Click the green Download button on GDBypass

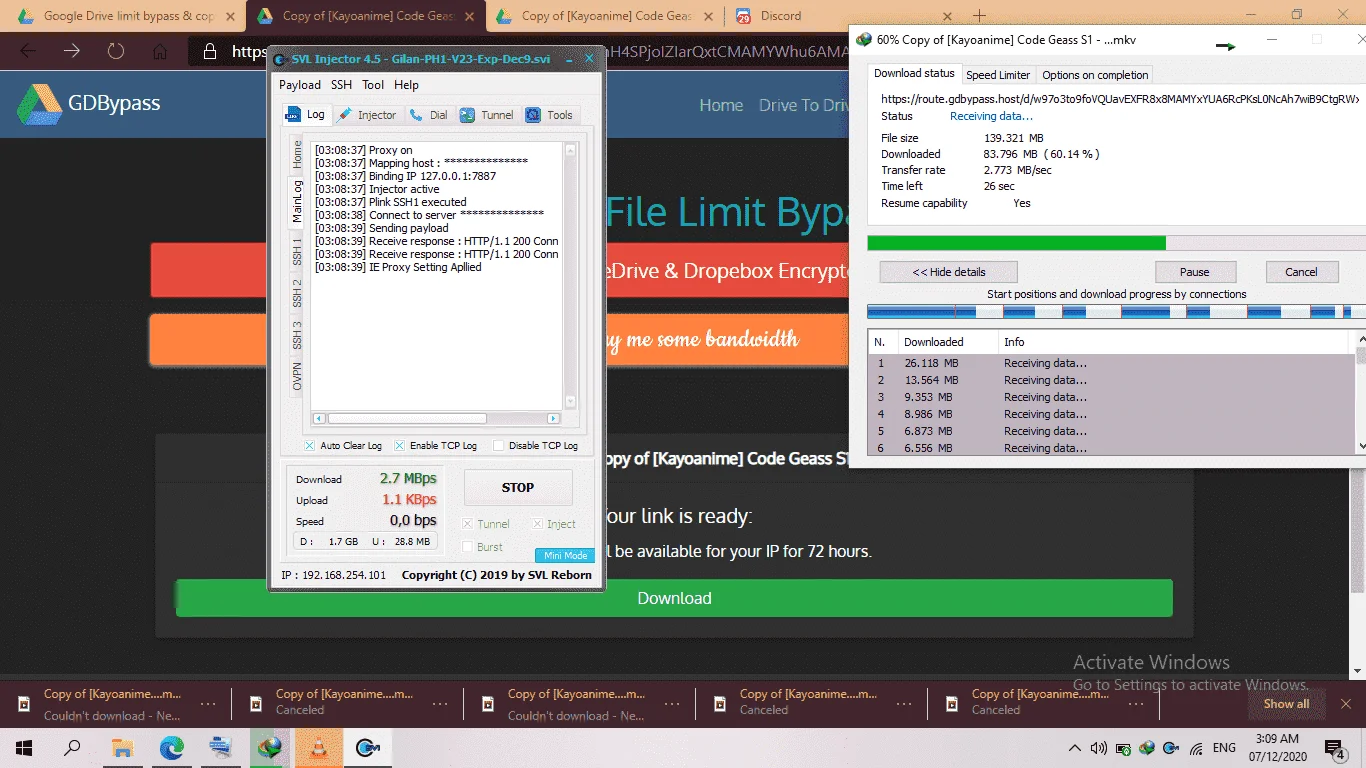(674, 598)
